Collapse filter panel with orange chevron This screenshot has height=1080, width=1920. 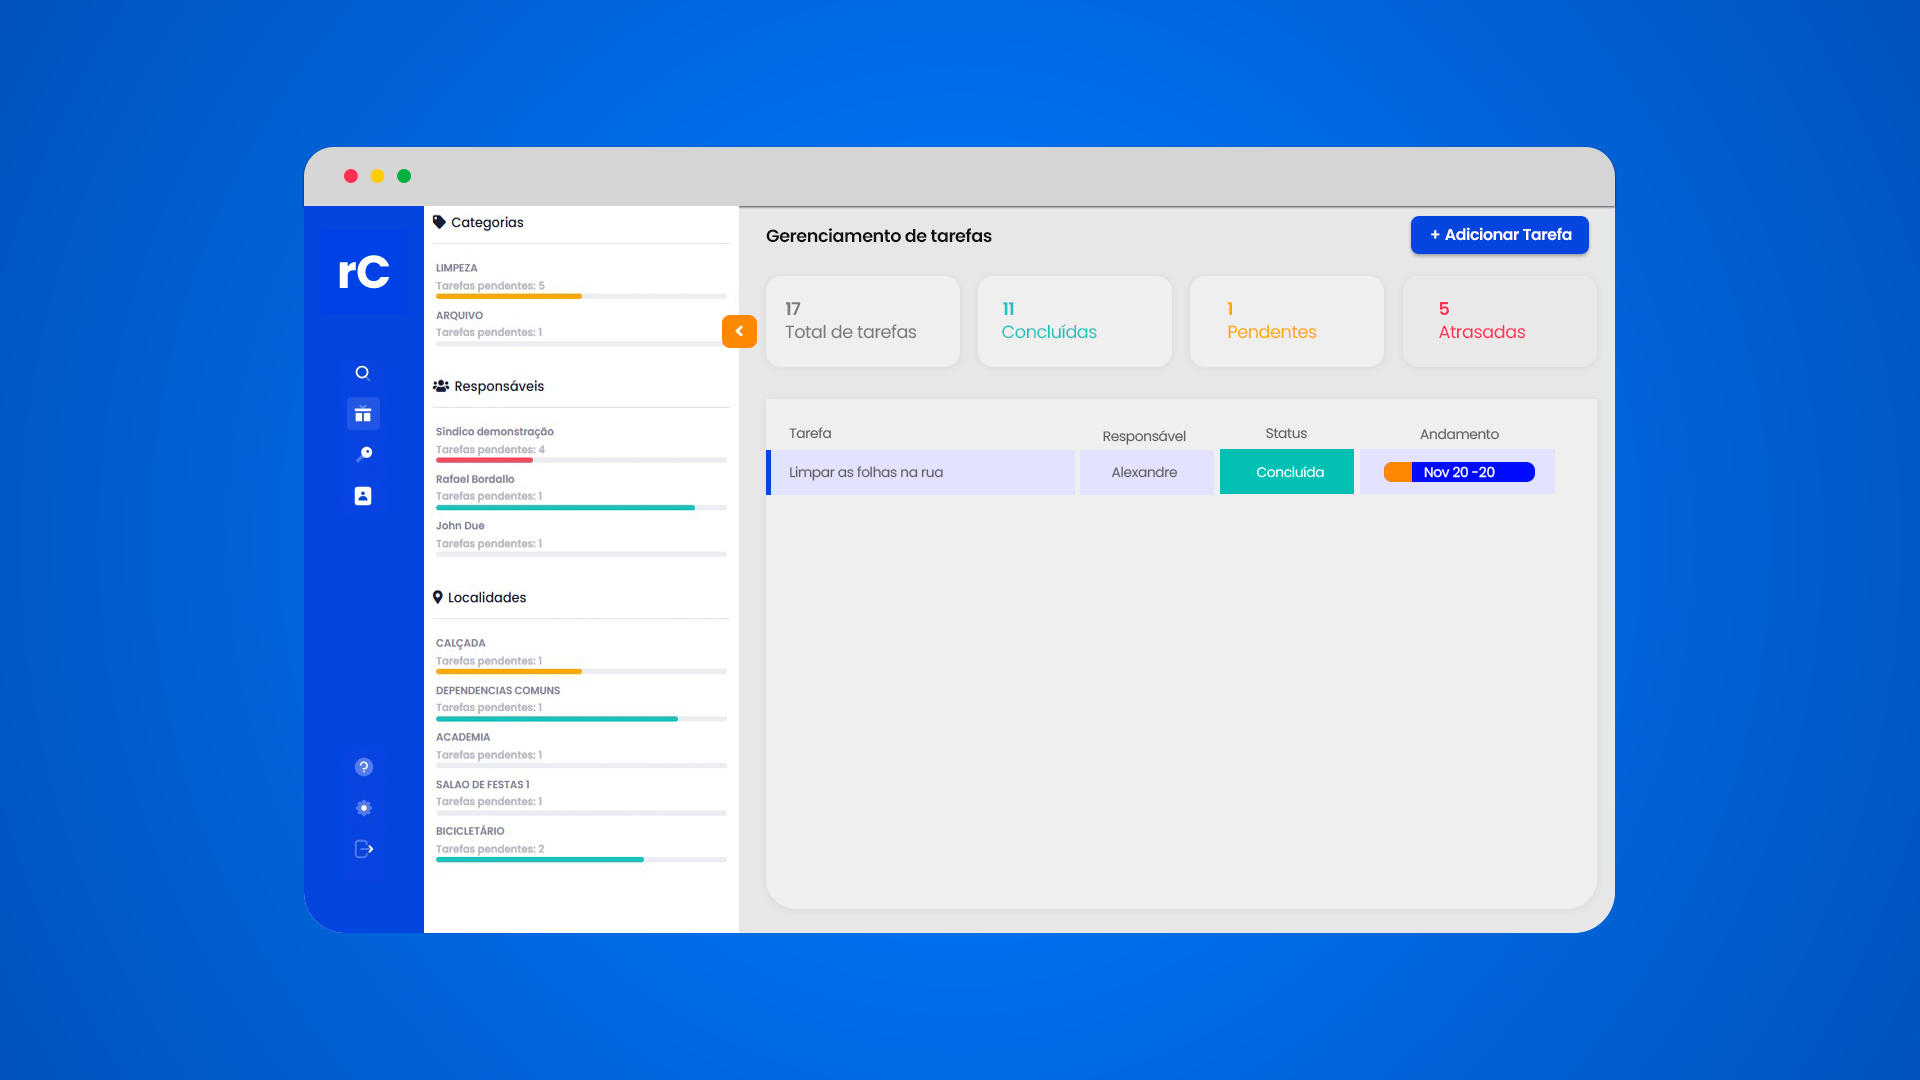[x=739, y=331]
